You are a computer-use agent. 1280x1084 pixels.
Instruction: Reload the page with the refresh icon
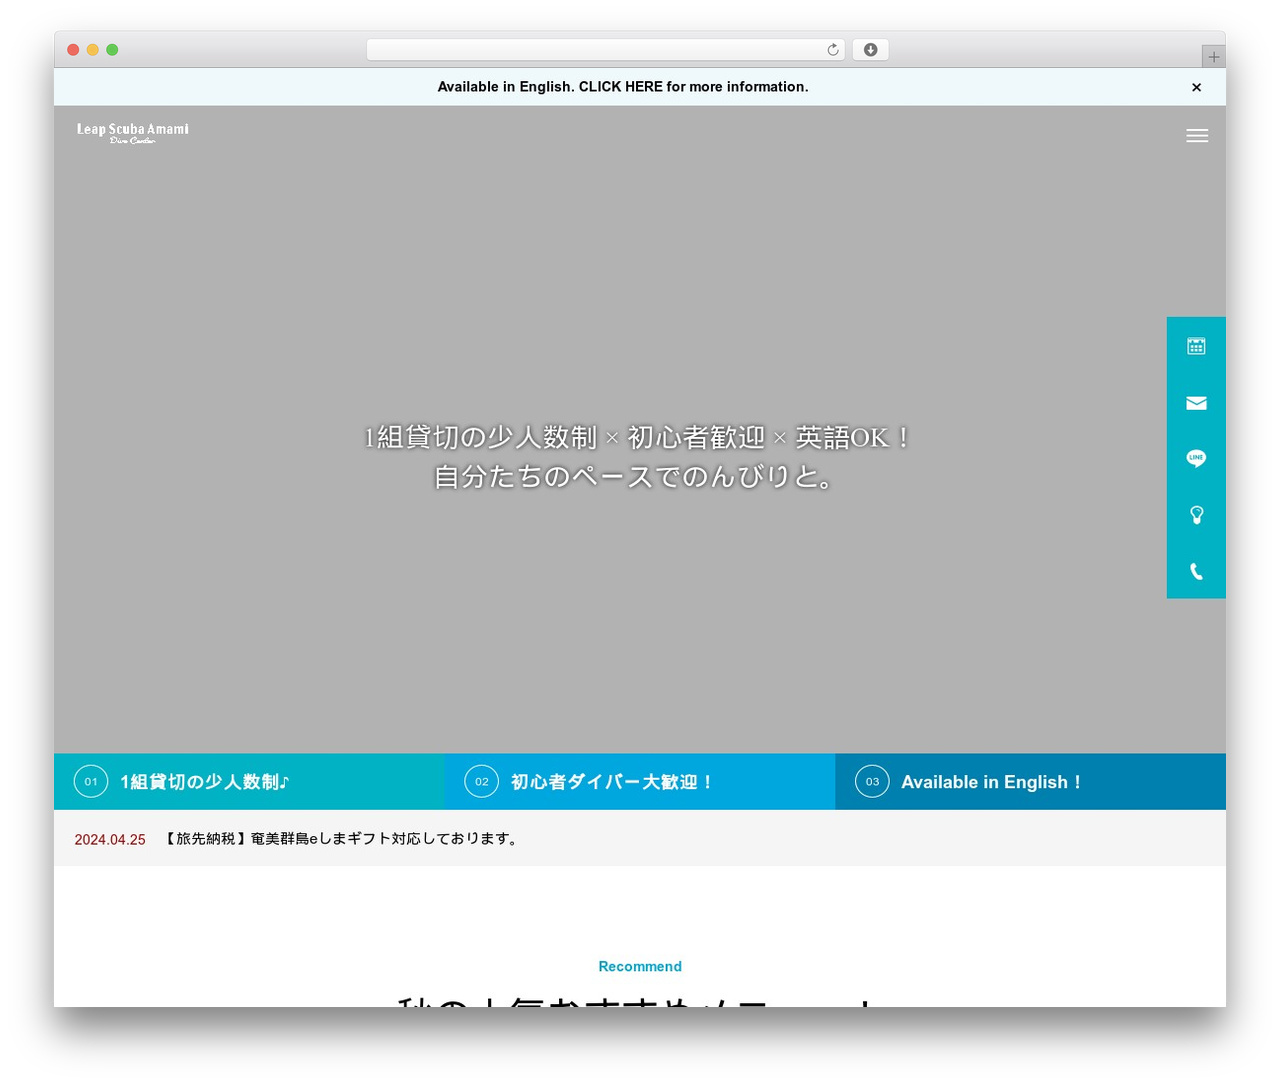[833, 50]
